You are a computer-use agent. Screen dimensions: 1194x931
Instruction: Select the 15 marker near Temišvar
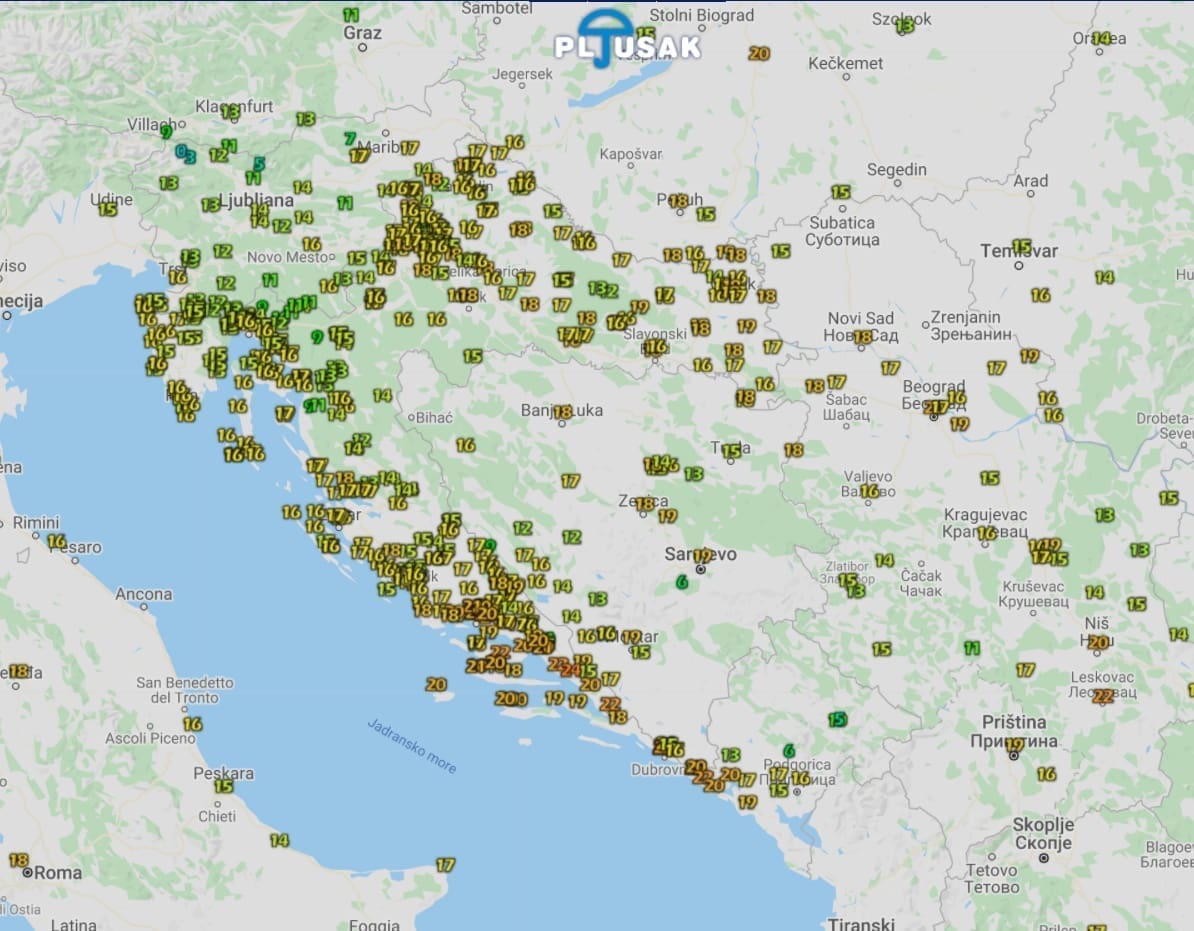coord(1021,246)
